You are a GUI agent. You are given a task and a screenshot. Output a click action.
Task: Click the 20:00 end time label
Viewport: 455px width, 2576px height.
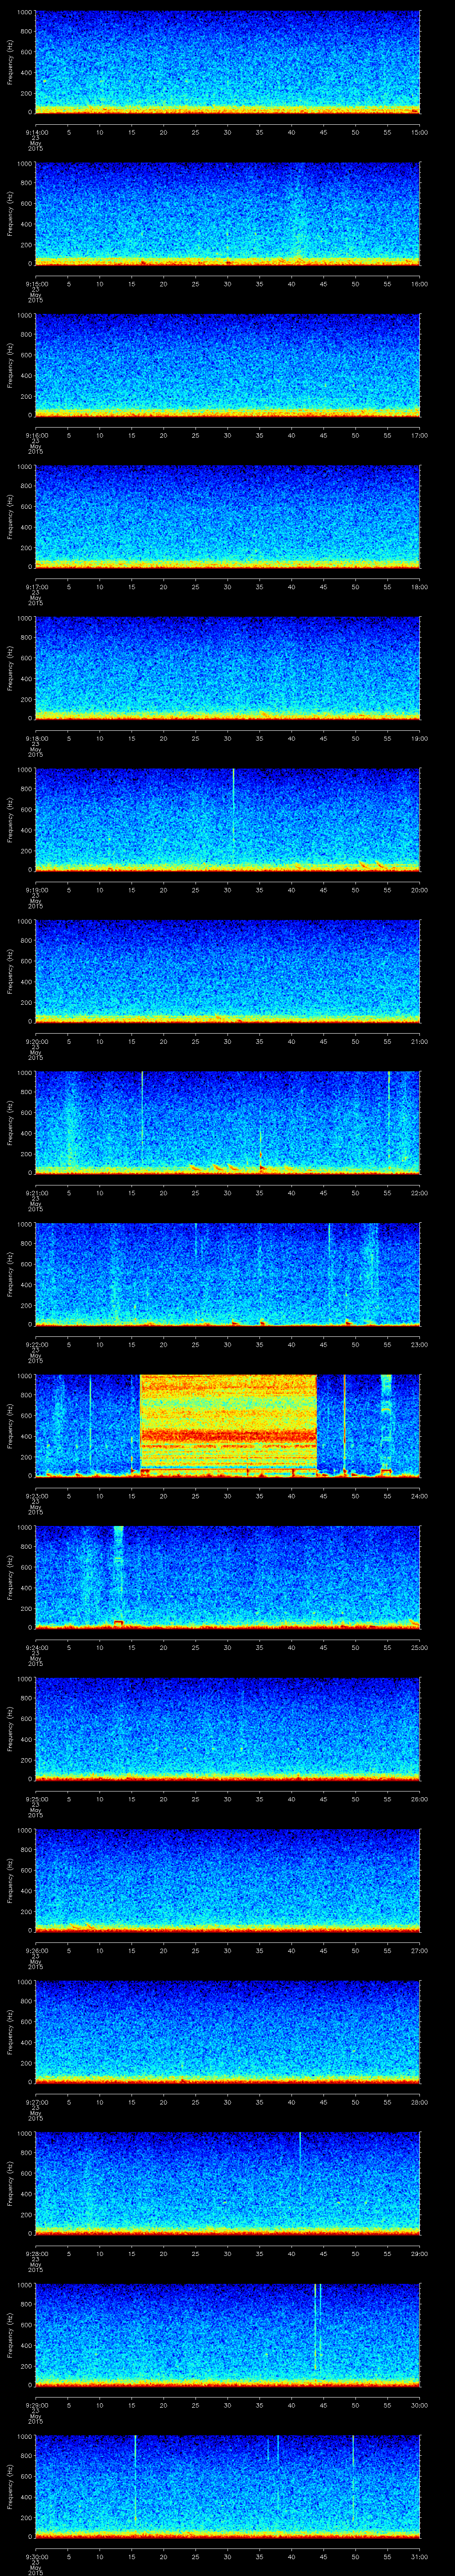coord(419,890)
